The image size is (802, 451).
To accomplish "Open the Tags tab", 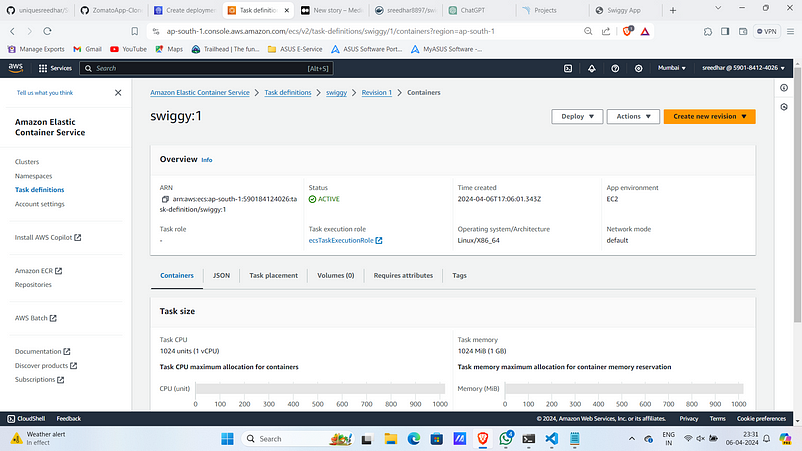I will point(459,276).
